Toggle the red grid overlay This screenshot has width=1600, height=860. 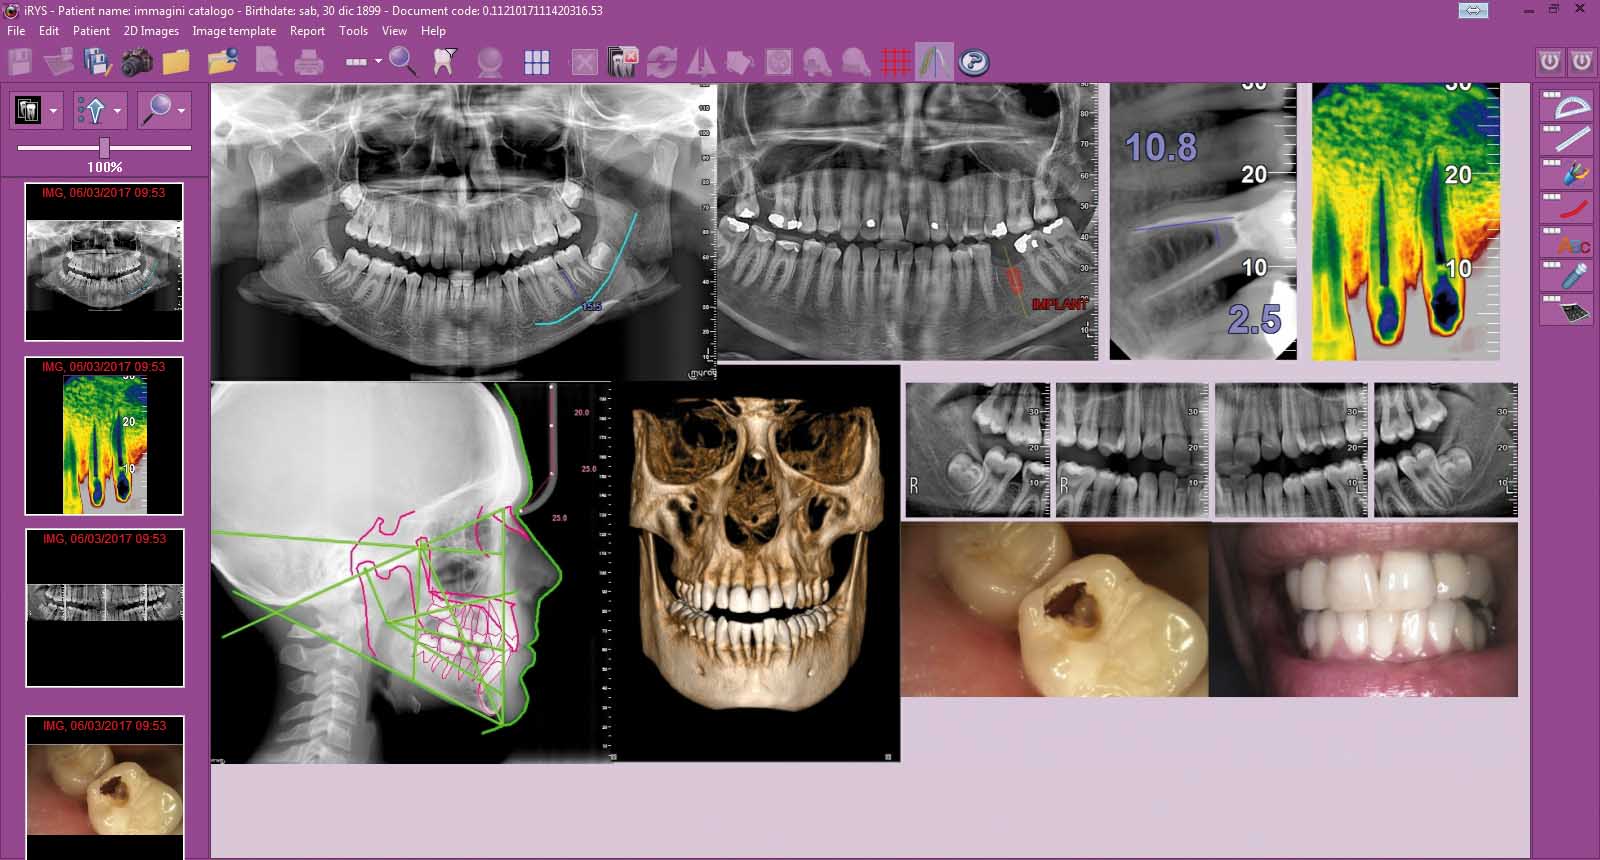[x=895, y=63]
